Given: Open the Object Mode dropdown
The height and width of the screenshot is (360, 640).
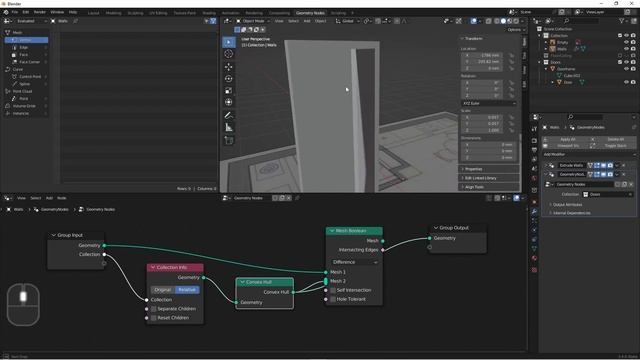Looking at the screenshot, I should point(253,21).
